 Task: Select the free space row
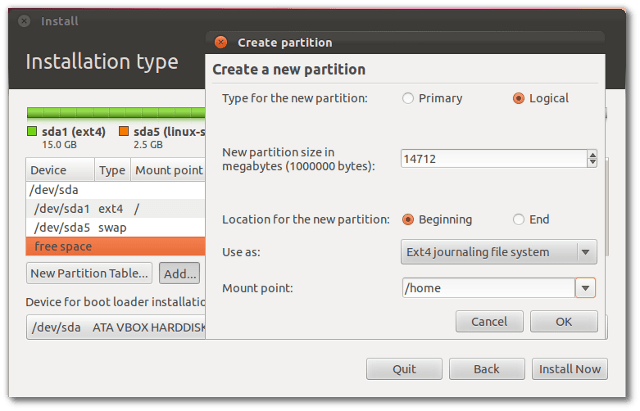point(116,246)
